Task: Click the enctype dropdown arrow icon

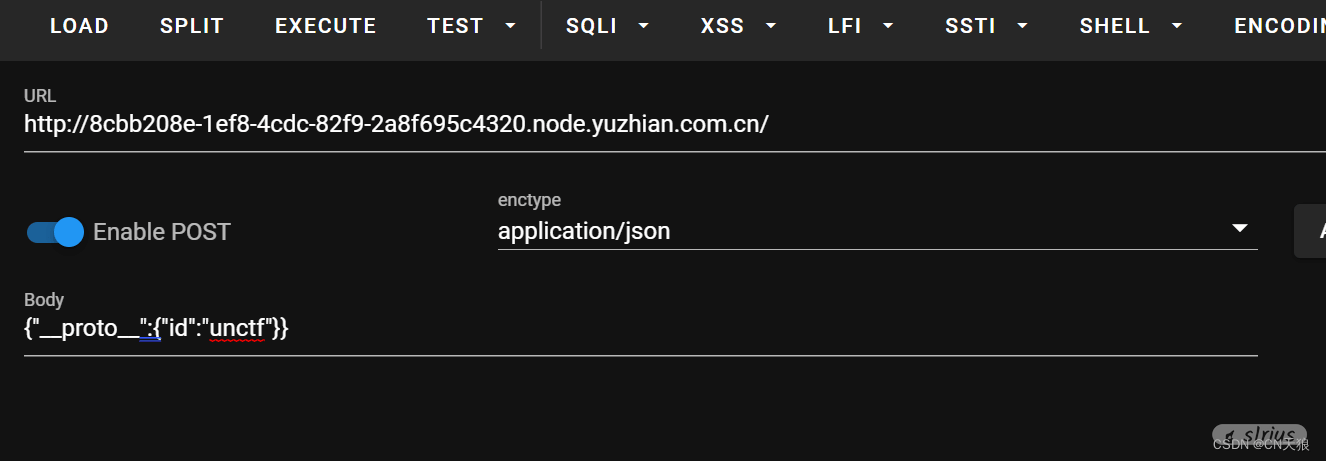Action: (x=1240, y=228)
